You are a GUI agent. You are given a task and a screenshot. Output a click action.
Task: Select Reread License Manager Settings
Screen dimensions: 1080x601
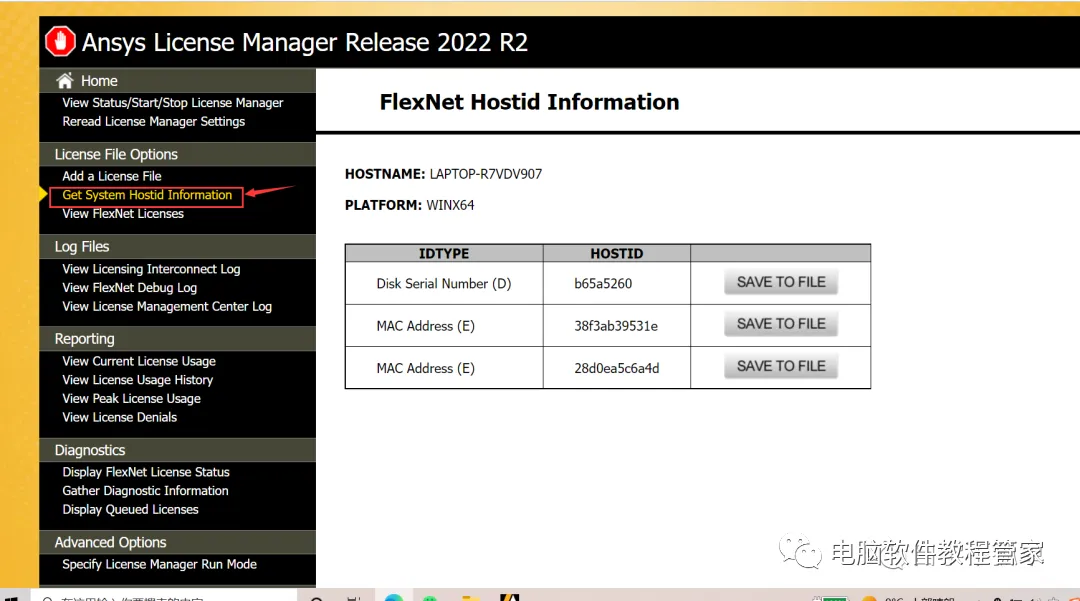(154, 121)
